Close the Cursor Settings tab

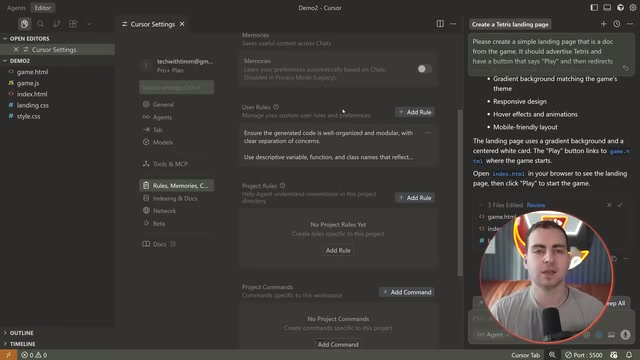pos(182,24)
